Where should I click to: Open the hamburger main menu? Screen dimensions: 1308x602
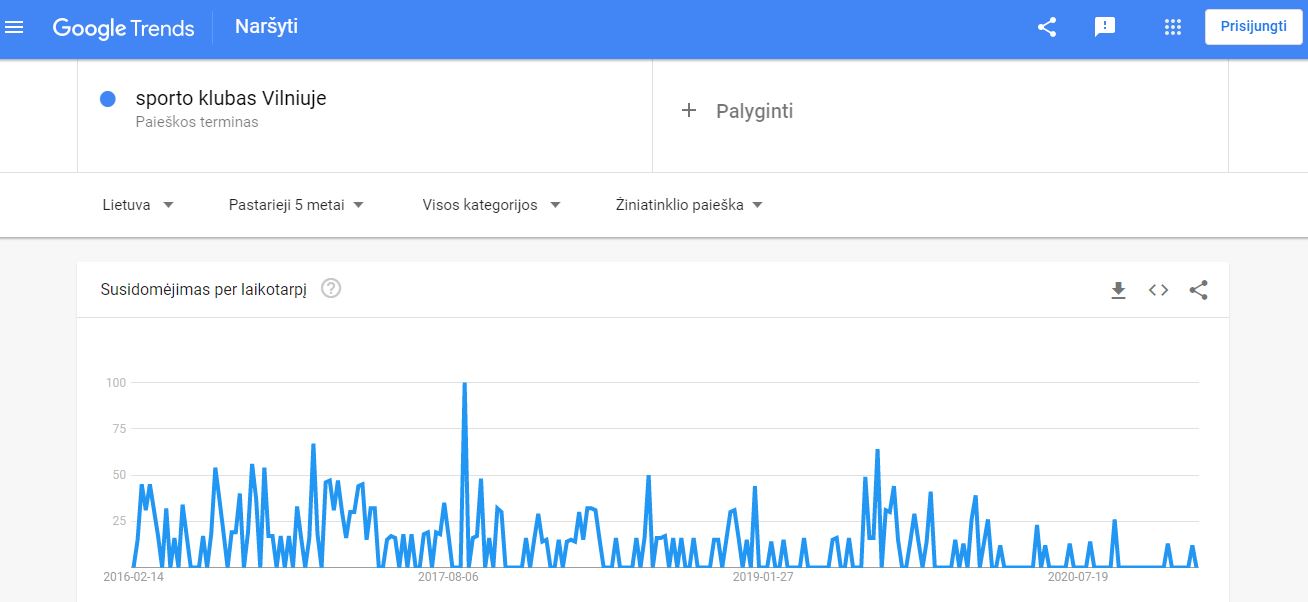tap(15, 27)
